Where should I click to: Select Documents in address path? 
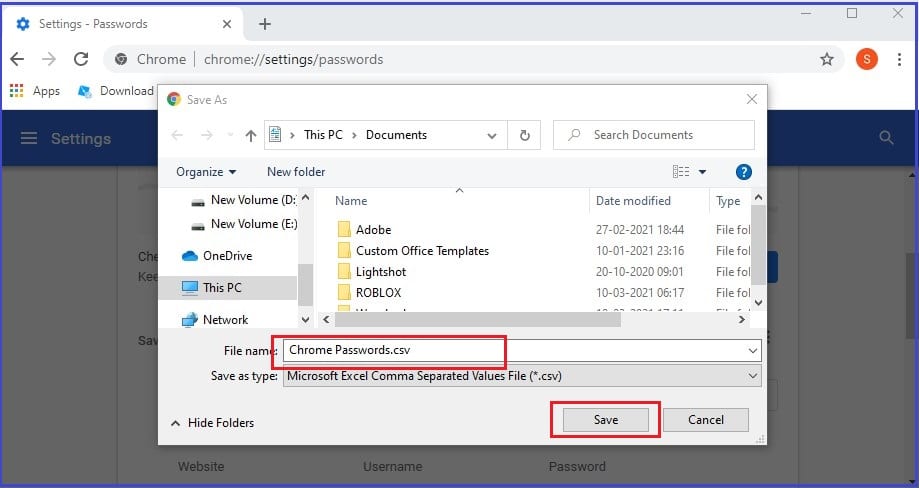pos(396,135)
